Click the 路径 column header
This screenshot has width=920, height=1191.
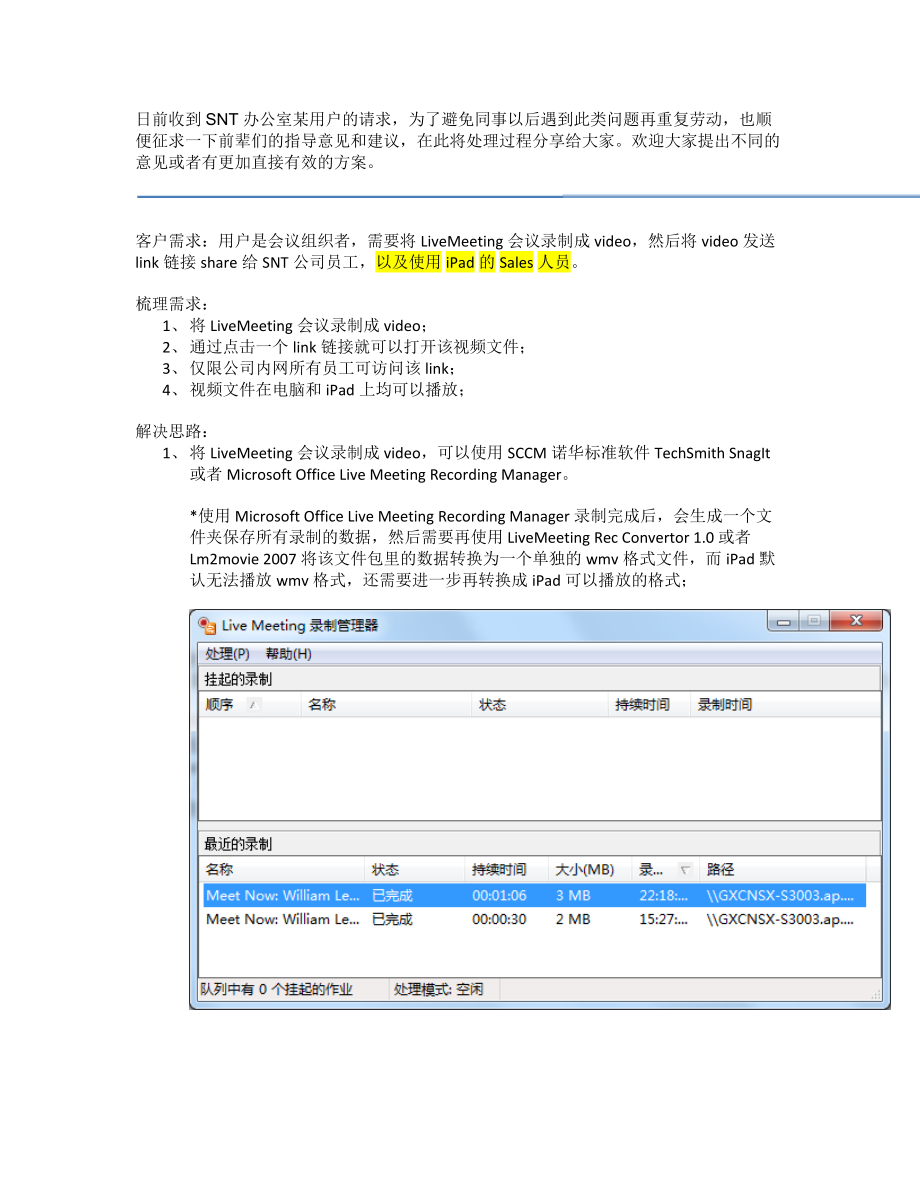tap(782, 870)
